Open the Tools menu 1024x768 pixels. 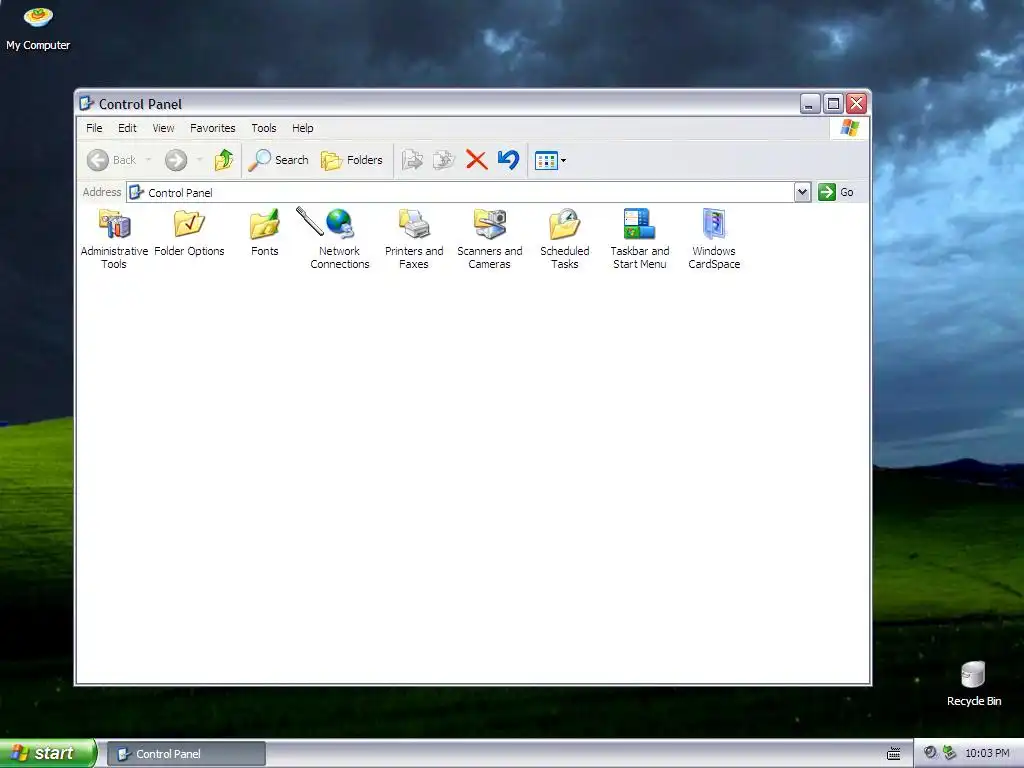pos(264,128)
